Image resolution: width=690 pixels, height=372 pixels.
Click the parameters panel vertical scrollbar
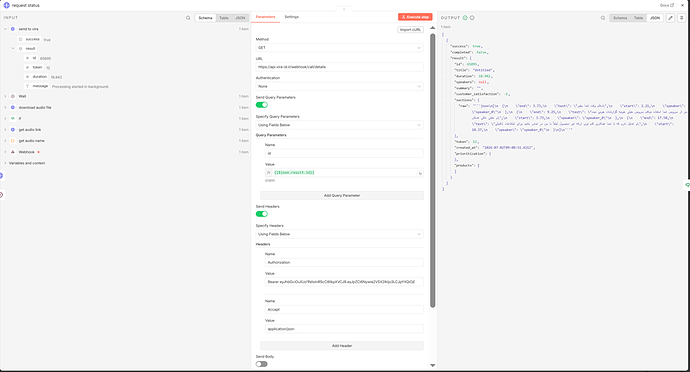(x=433, y=170)
